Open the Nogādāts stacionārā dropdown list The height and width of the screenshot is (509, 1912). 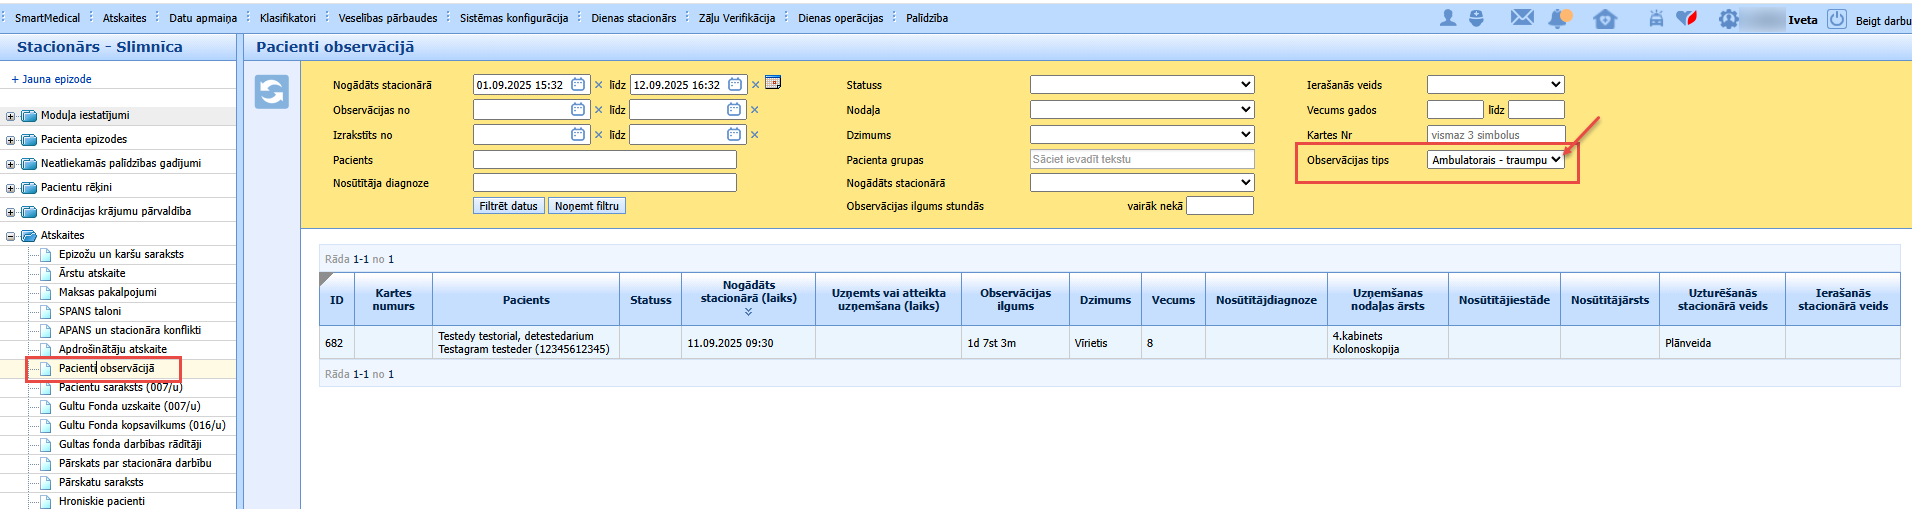pos(1142,183)
